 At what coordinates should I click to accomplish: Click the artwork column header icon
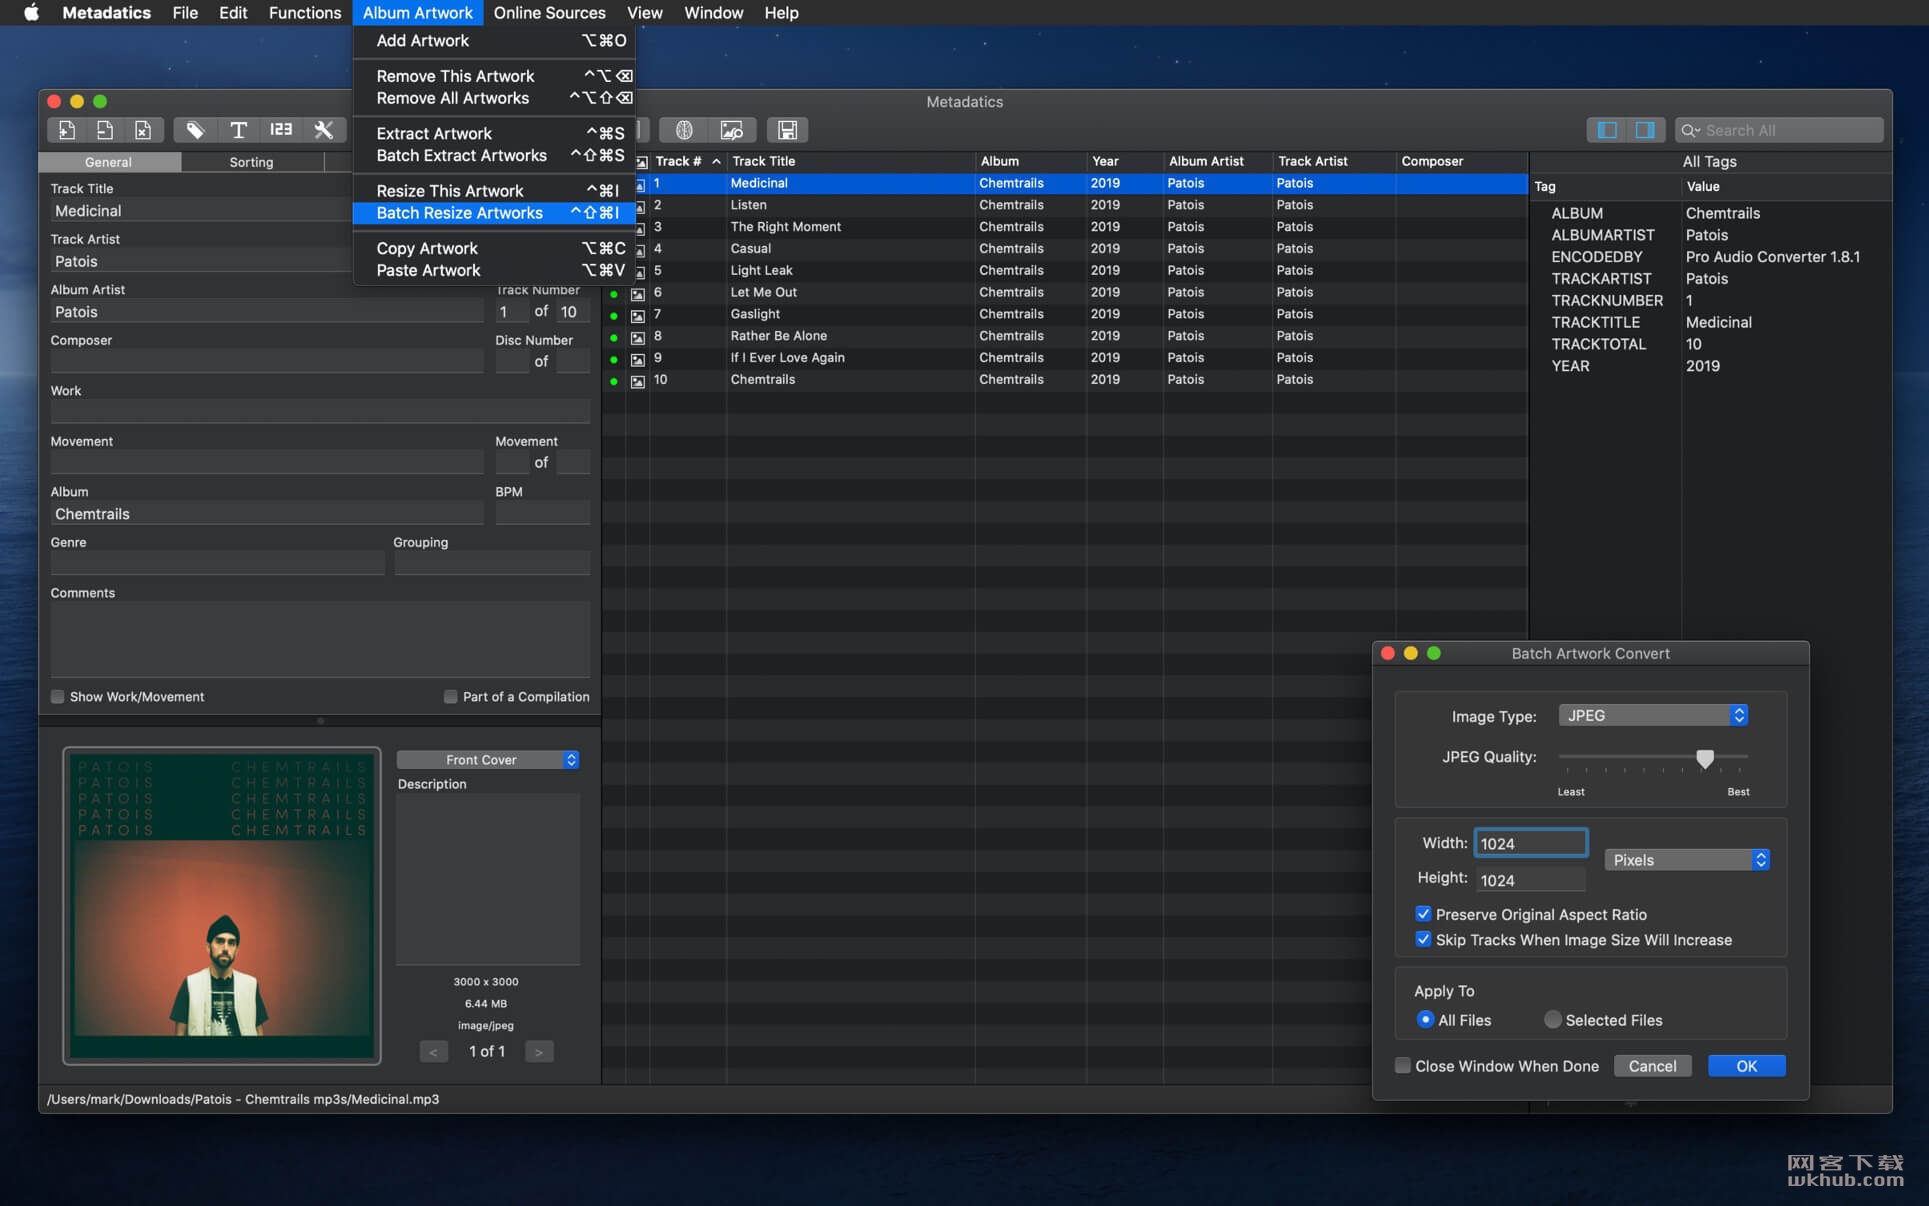click(642, 162)
